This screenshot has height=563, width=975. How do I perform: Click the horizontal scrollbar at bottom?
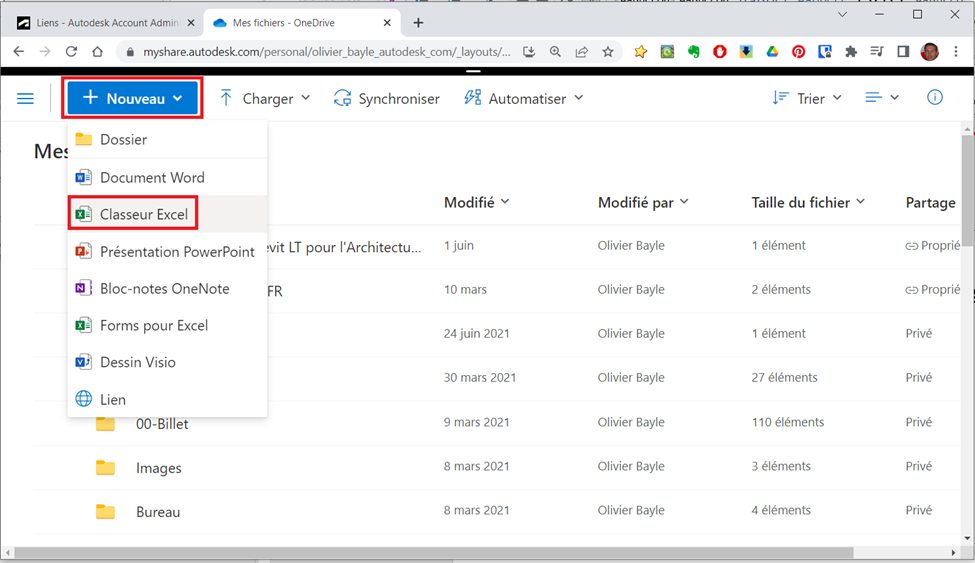[x=434, y=552]
